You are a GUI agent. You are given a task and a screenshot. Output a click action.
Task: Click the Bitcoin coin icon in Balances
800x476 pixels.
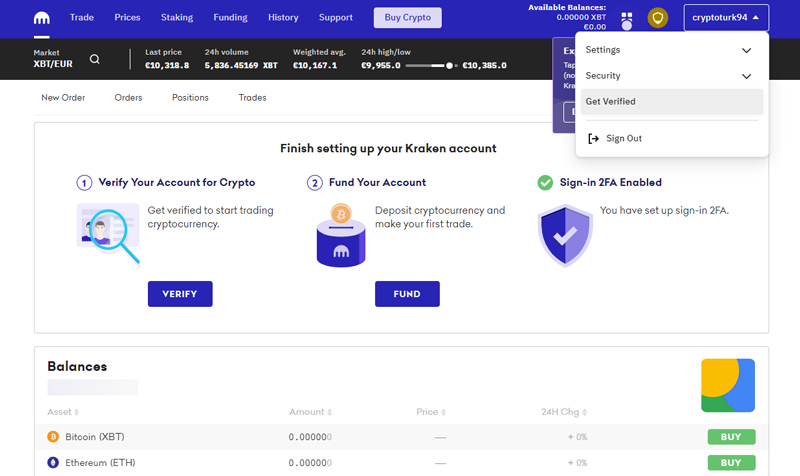click(53, 437)
